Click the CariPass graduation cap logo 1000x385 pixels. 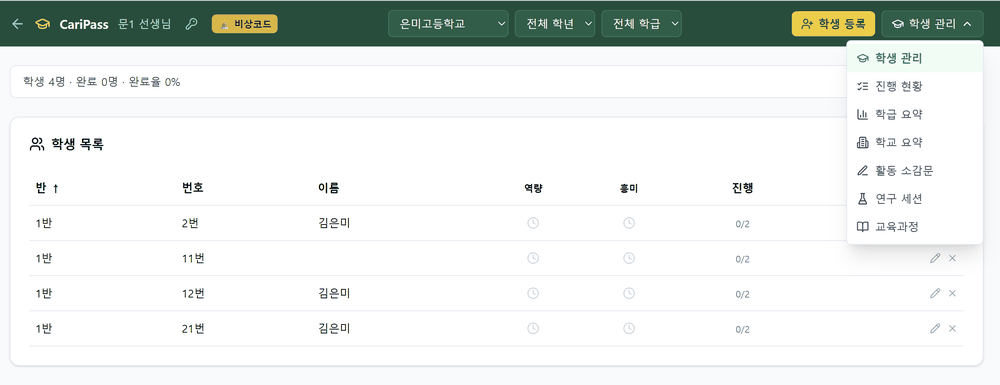tap(43, 24)
